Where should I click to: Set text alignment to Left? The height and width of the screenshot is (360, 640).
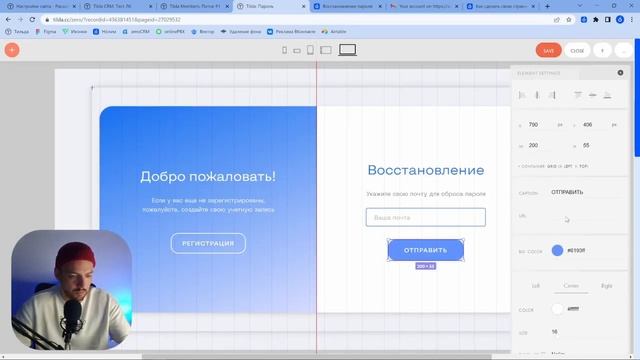click(x=536, y=286)
